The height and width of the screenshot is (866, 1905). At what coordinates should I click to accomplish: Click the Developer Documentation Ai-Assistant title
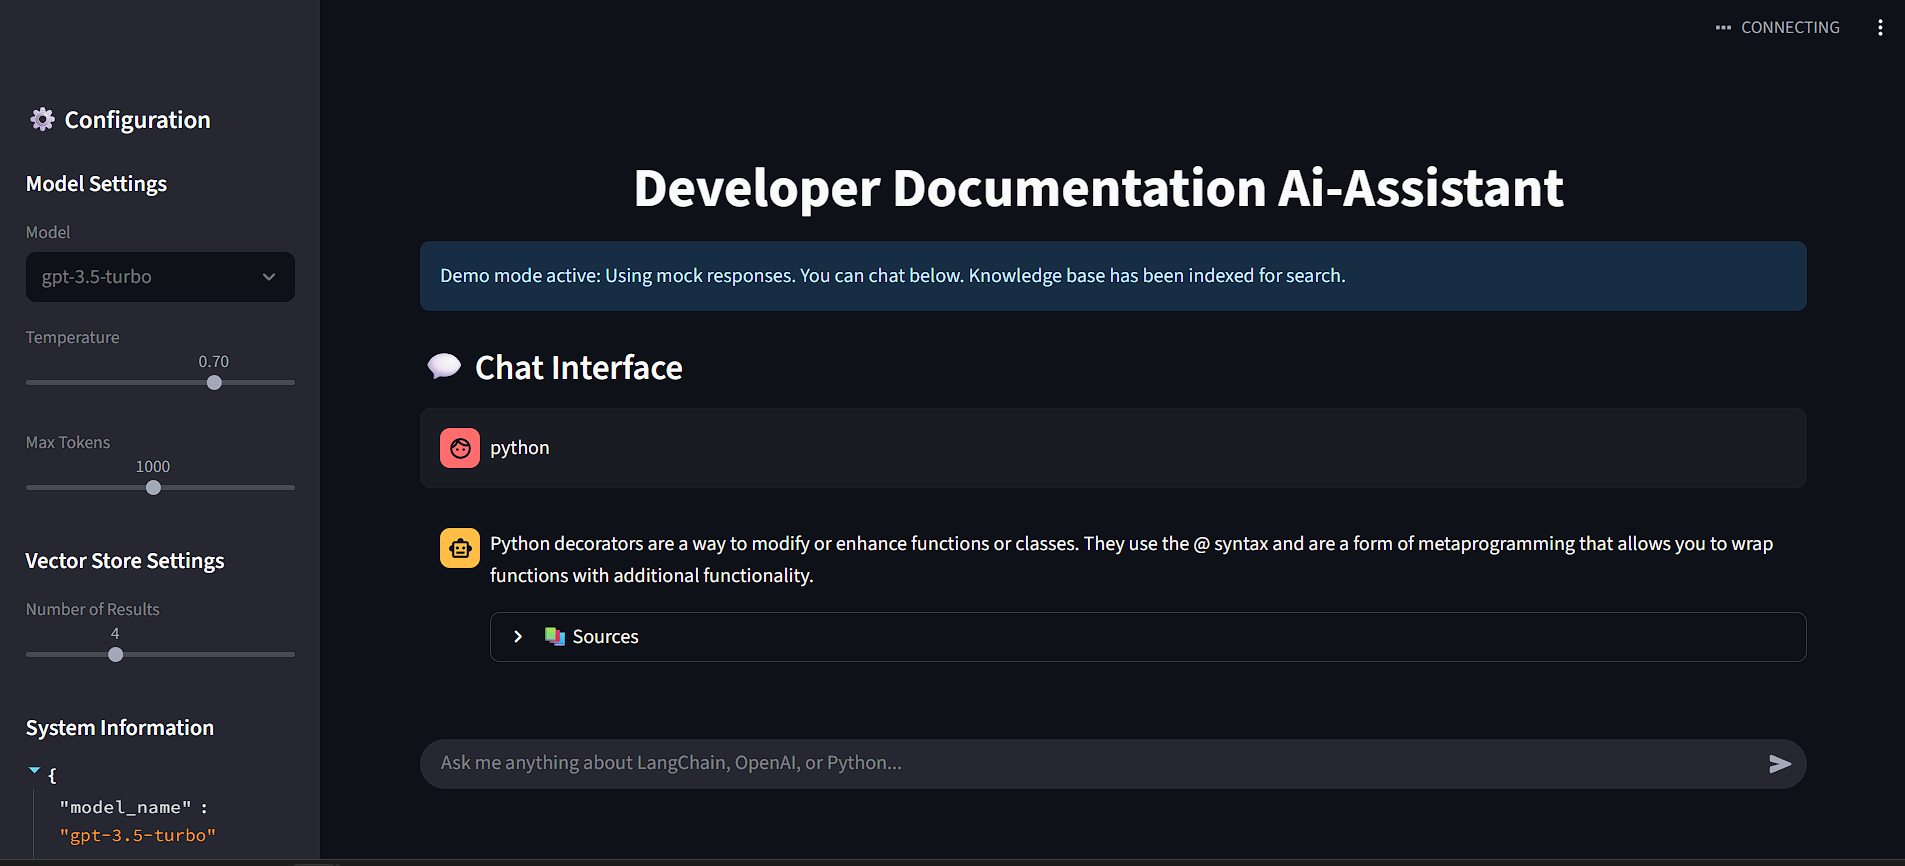coord(1098,188)
